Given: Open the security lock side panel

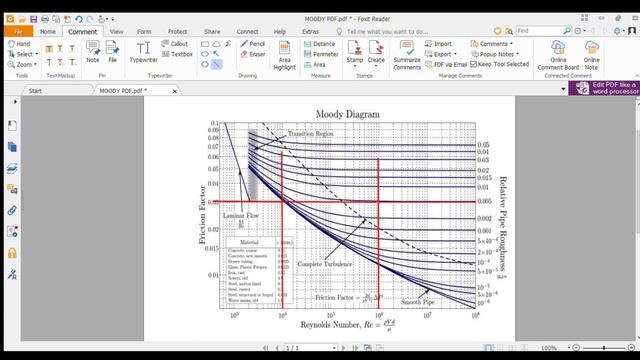Looking at the screenshot, I should click(12, 253).
